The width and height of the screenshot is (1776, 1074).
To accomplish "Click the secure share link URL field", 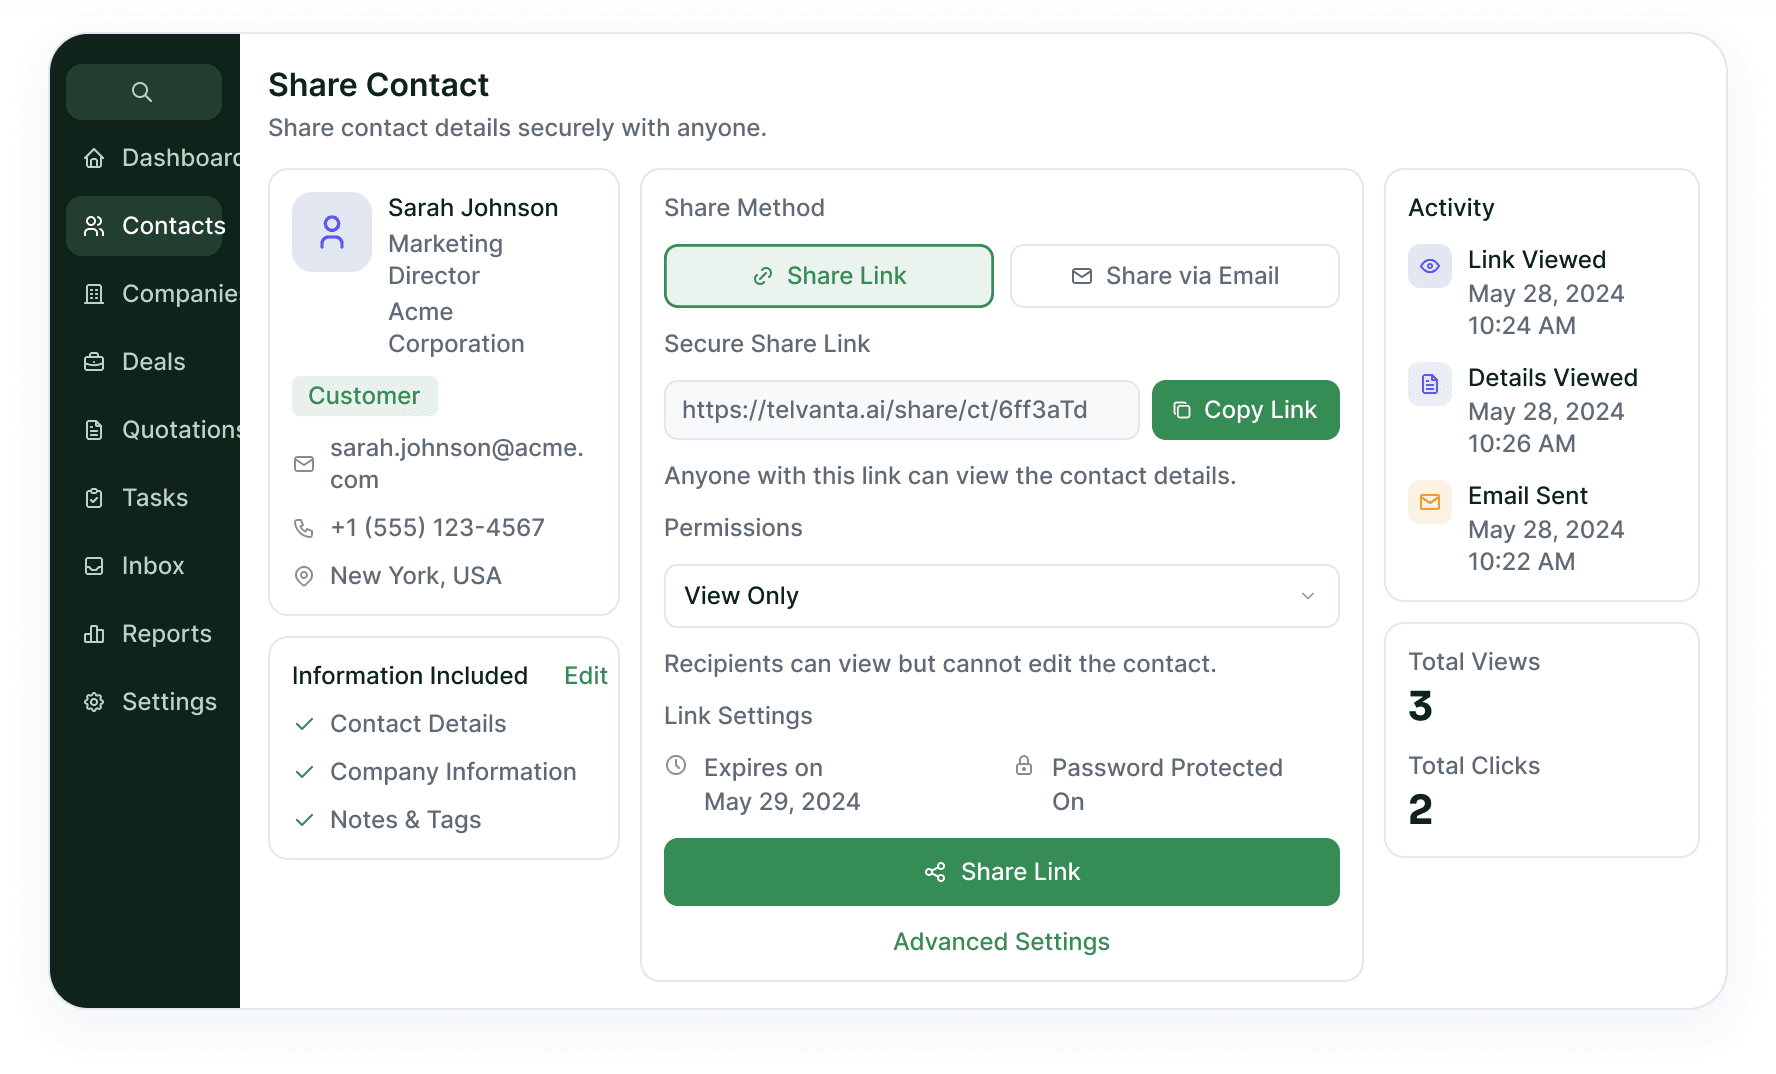I will [902, 410].
